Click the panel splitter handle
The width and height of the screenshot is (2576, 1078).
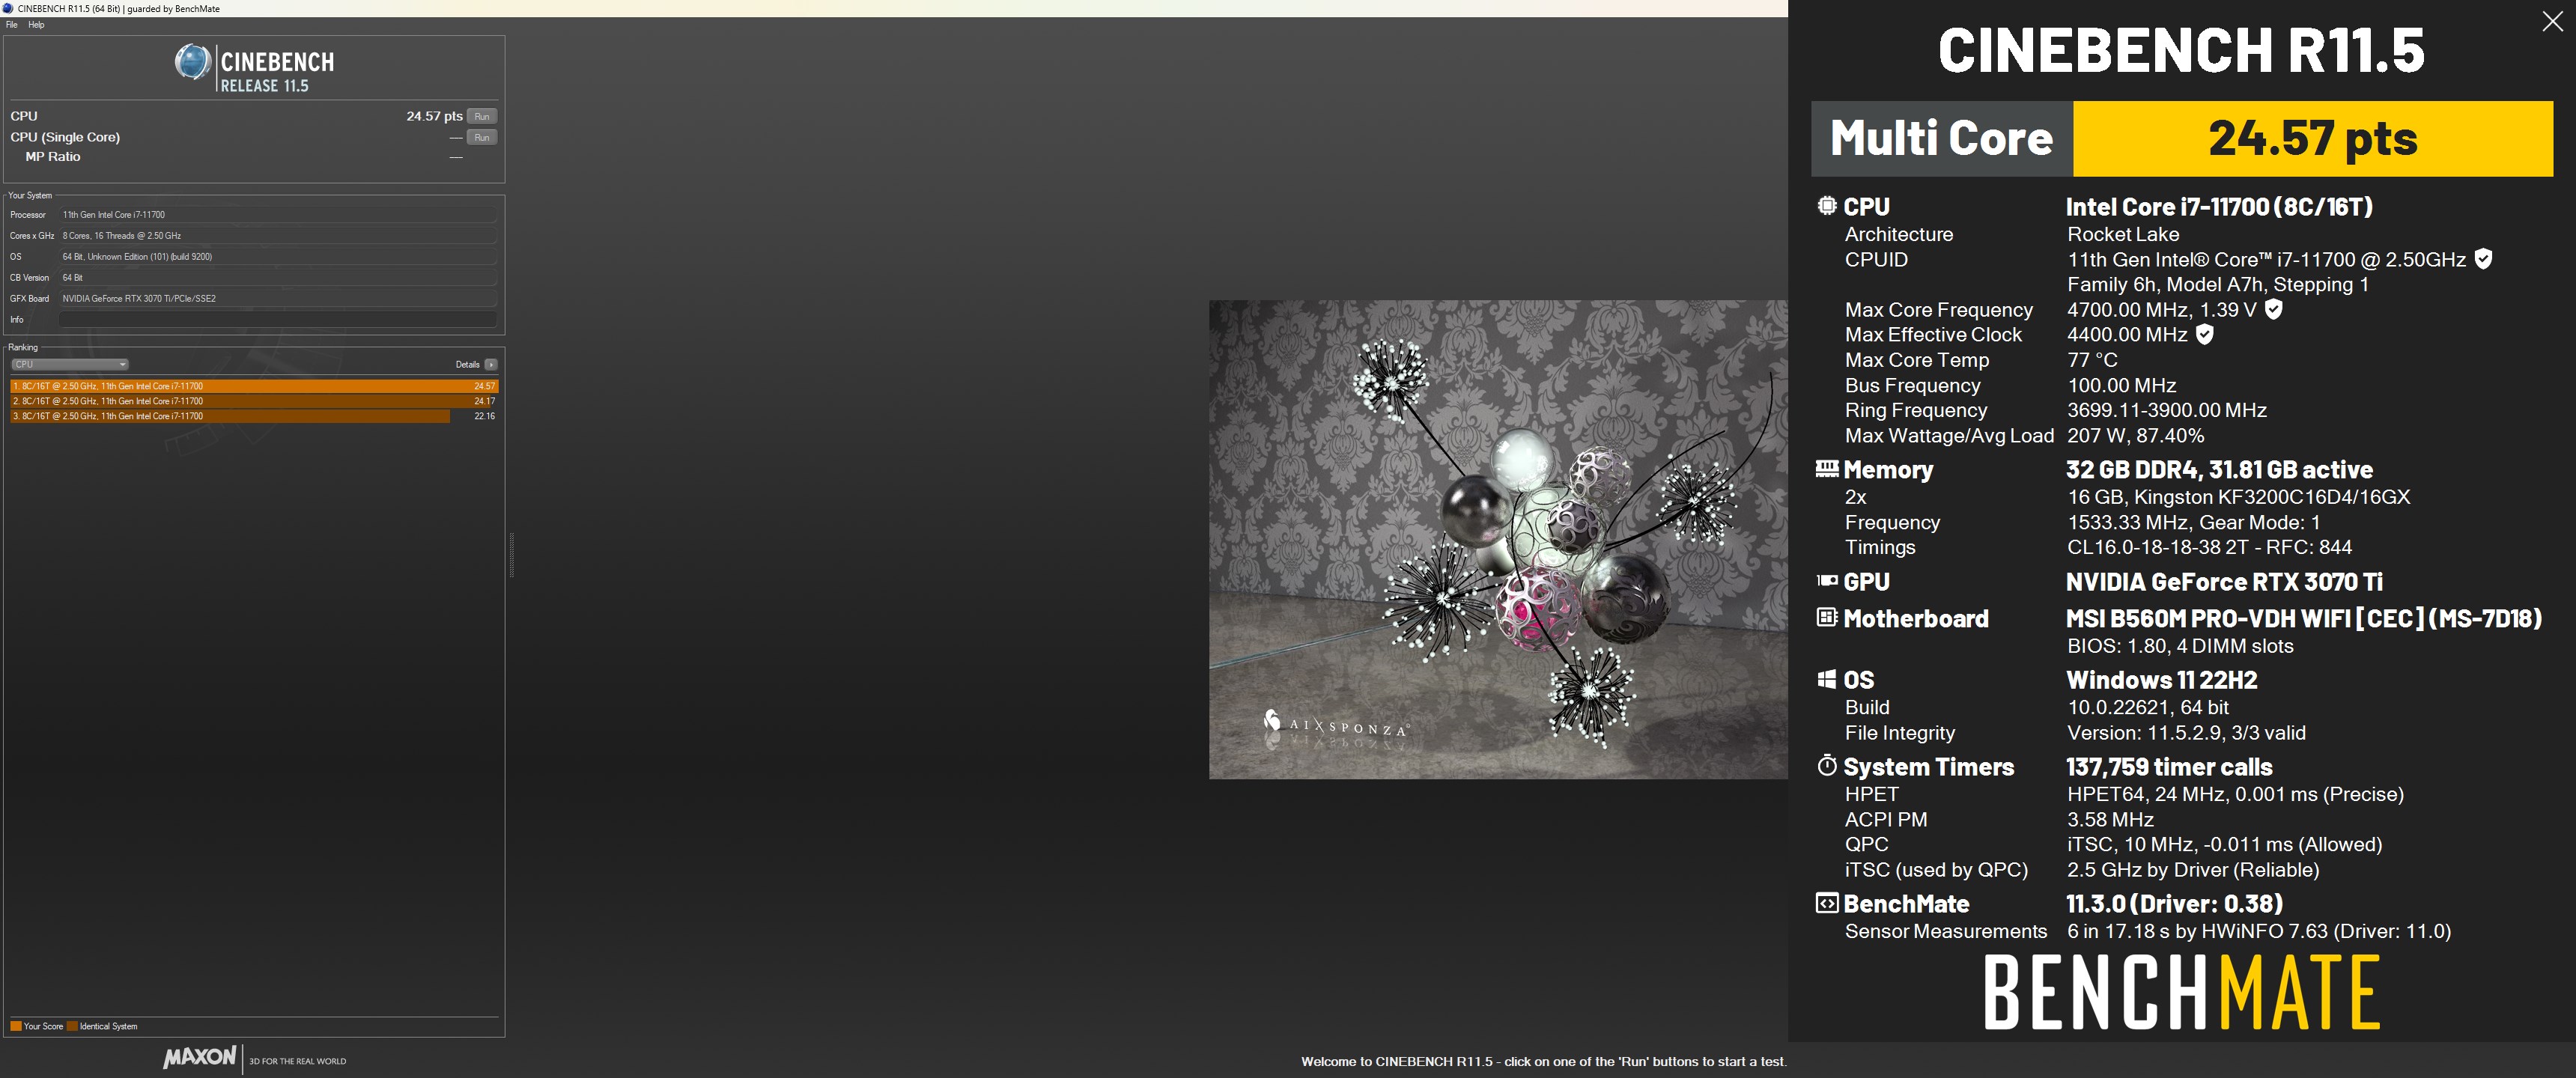tap(511, 555)
